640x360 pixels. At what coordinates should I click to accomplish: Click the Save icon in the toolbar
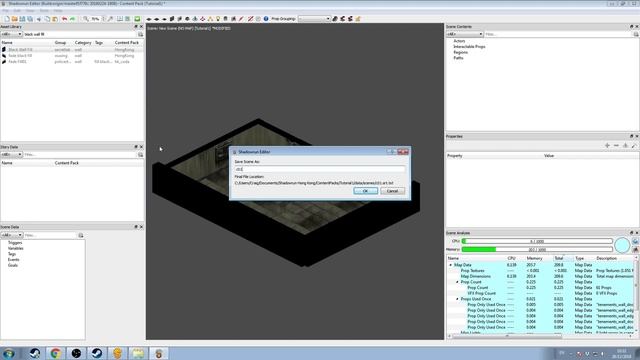pyautogui.click(x=22, y=19)
